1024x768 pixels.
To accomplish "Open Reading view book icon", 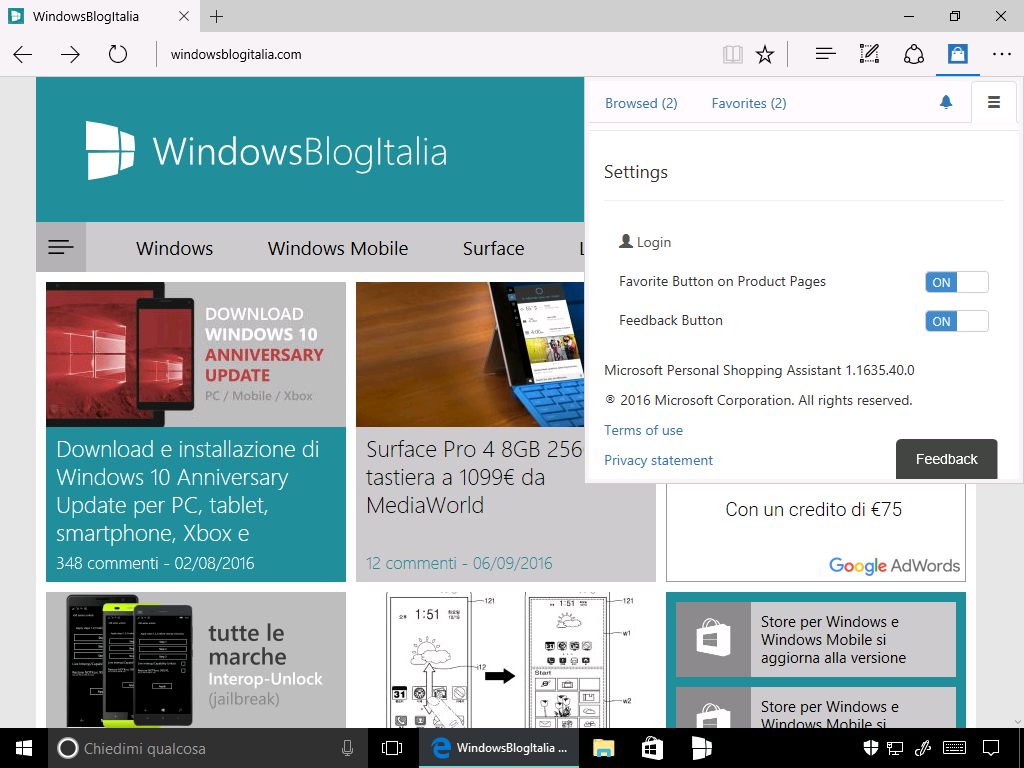I will click(733, 54).
